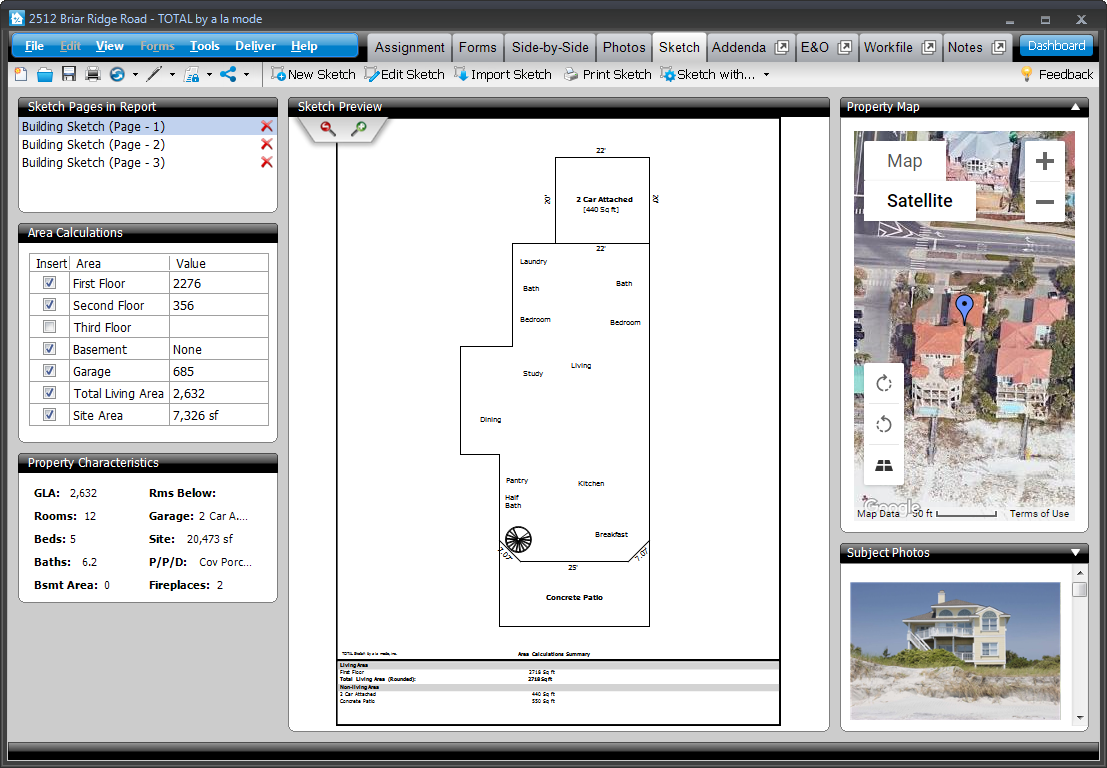This screenshot has height=768, width=1107.
Task: Click the share icon in toolbar
Action: [228, 74]
